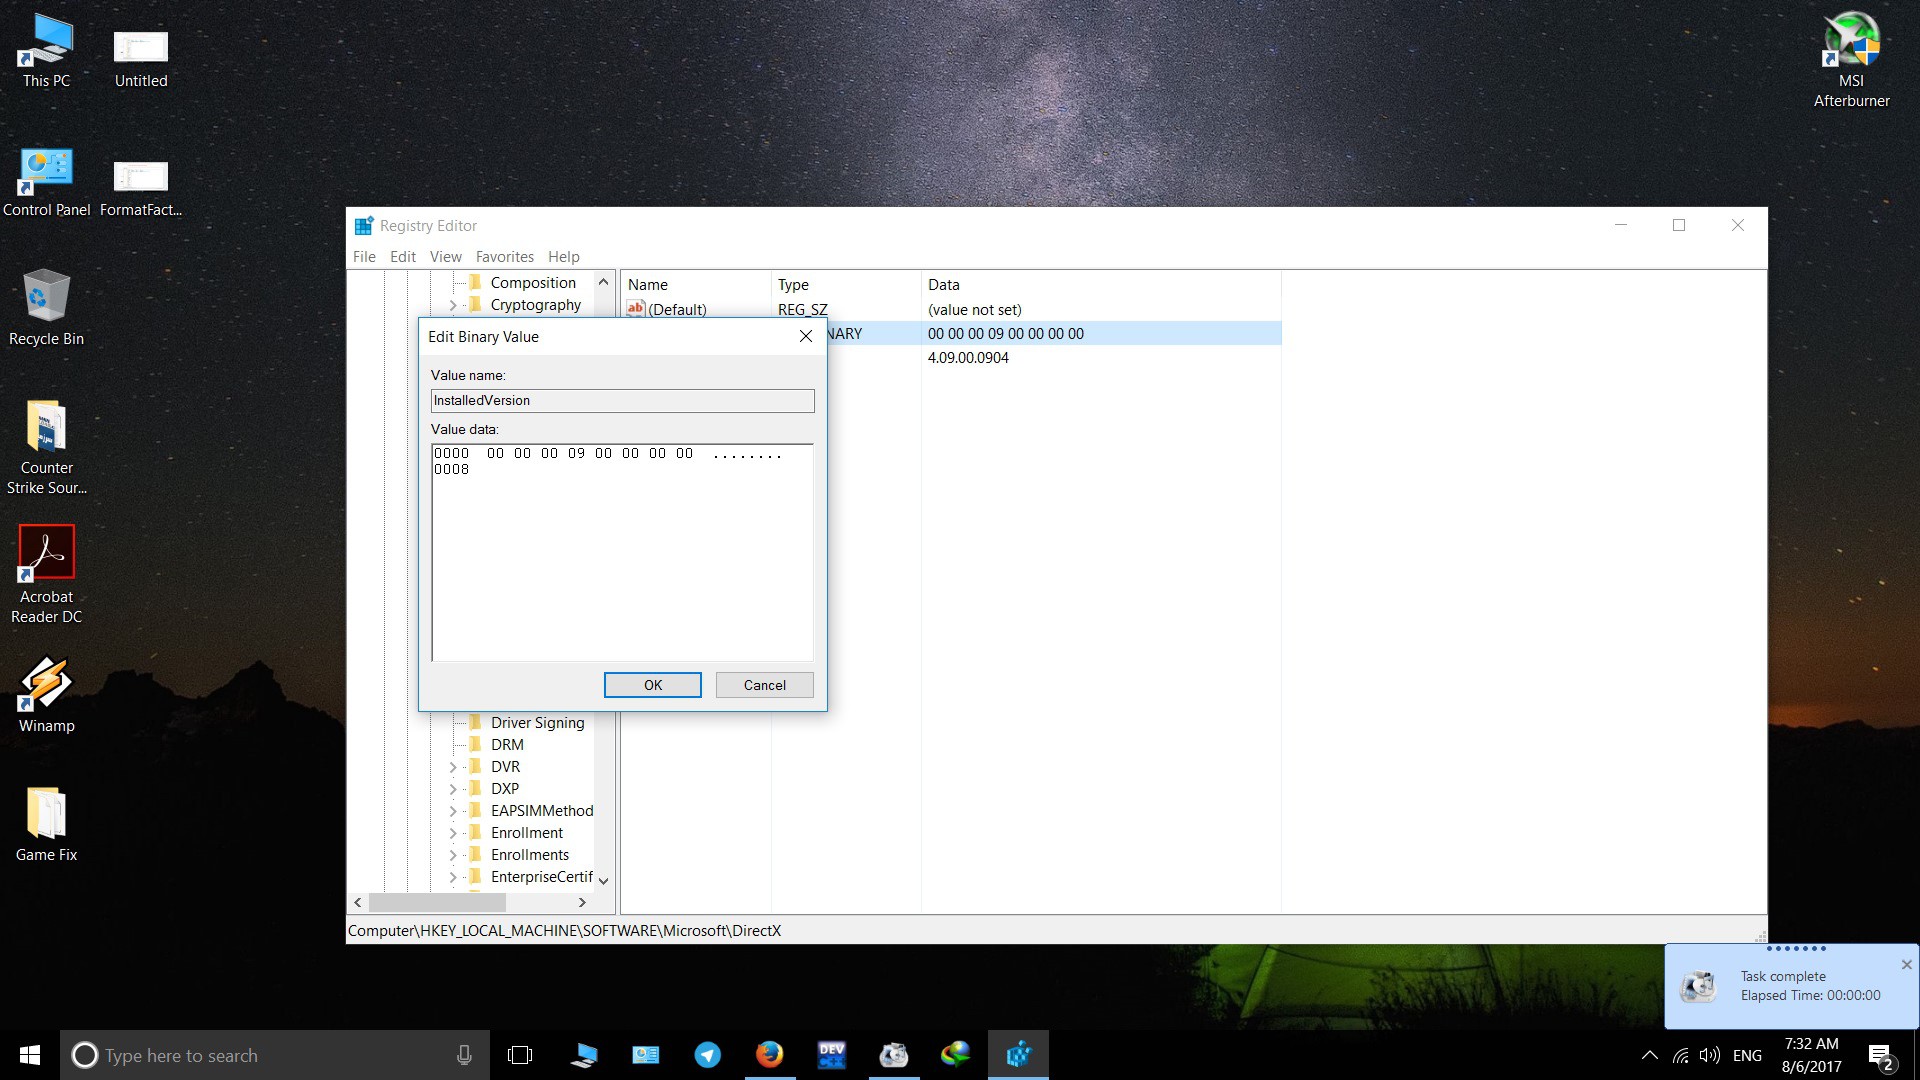Image resolution: width=1920 pixels, height=1080 pixels.
Task: Select the DRM key in tree
Action: click(507, 745)
